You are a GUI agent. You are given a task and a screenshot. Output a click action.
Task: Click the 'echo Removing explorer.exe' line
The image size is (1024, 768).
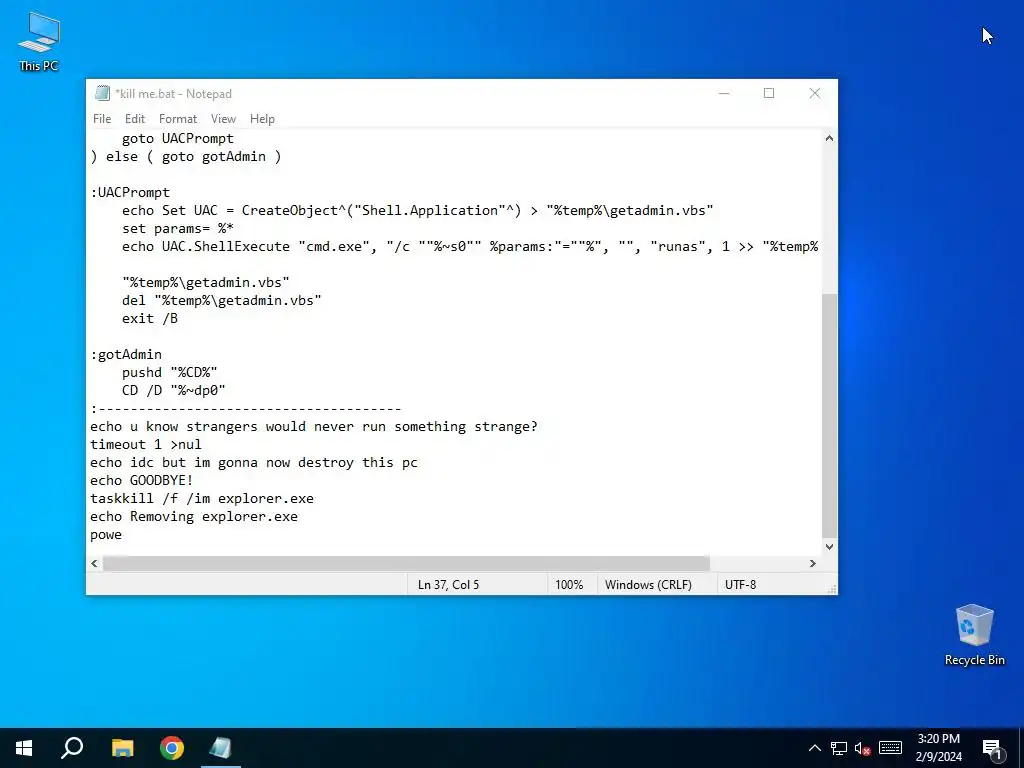click(194, 516)
